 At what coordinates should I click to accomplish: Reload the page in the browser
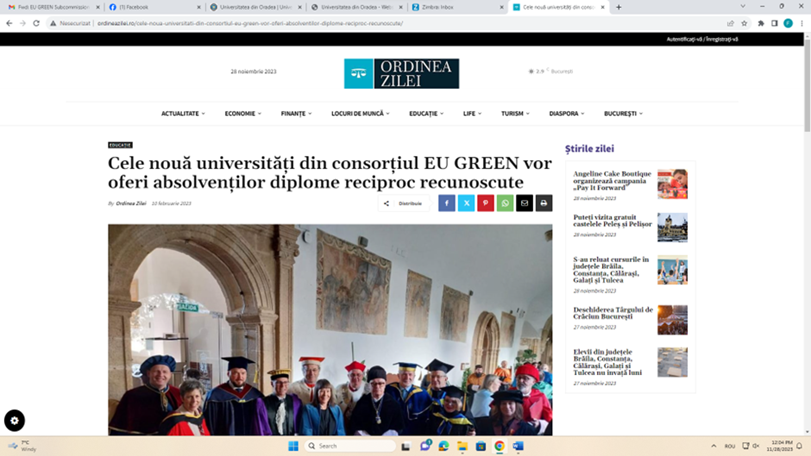(x=37, y=23)
